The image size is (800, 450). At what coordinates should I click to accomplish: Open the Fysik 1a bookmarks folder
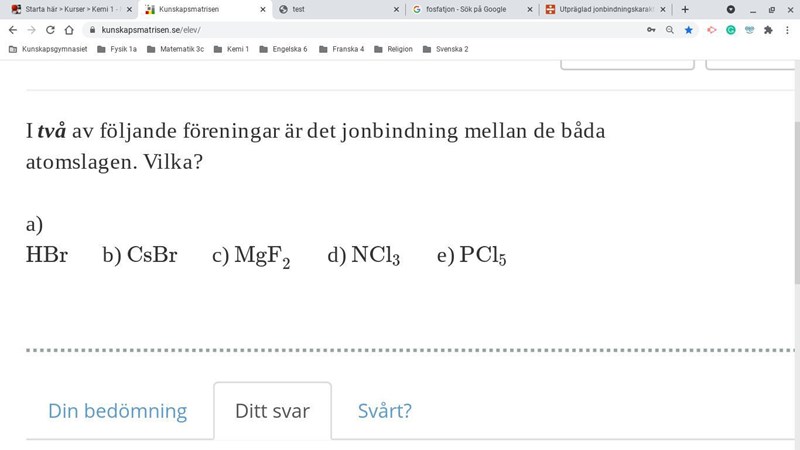coord(117,49)
